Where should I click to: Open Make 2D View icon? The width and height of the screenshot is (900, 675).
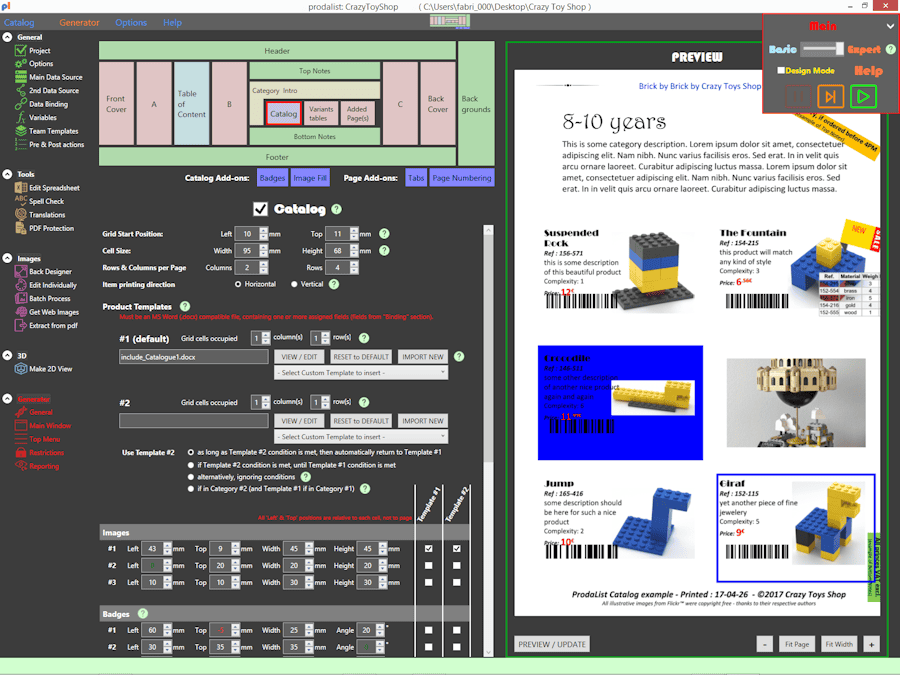21,369
